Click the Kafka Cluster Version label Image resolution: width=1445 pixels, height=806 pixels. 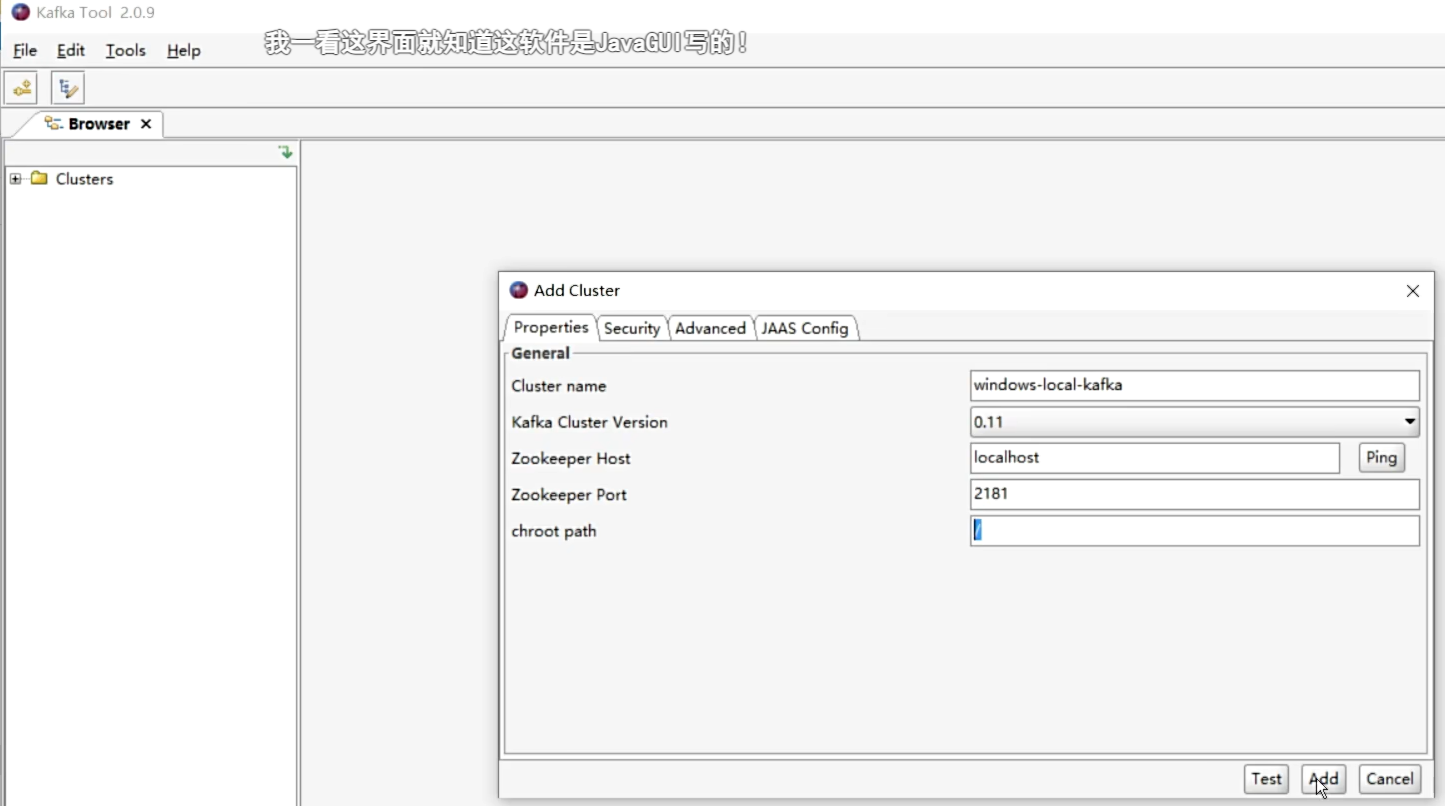[x=589, y=422]
